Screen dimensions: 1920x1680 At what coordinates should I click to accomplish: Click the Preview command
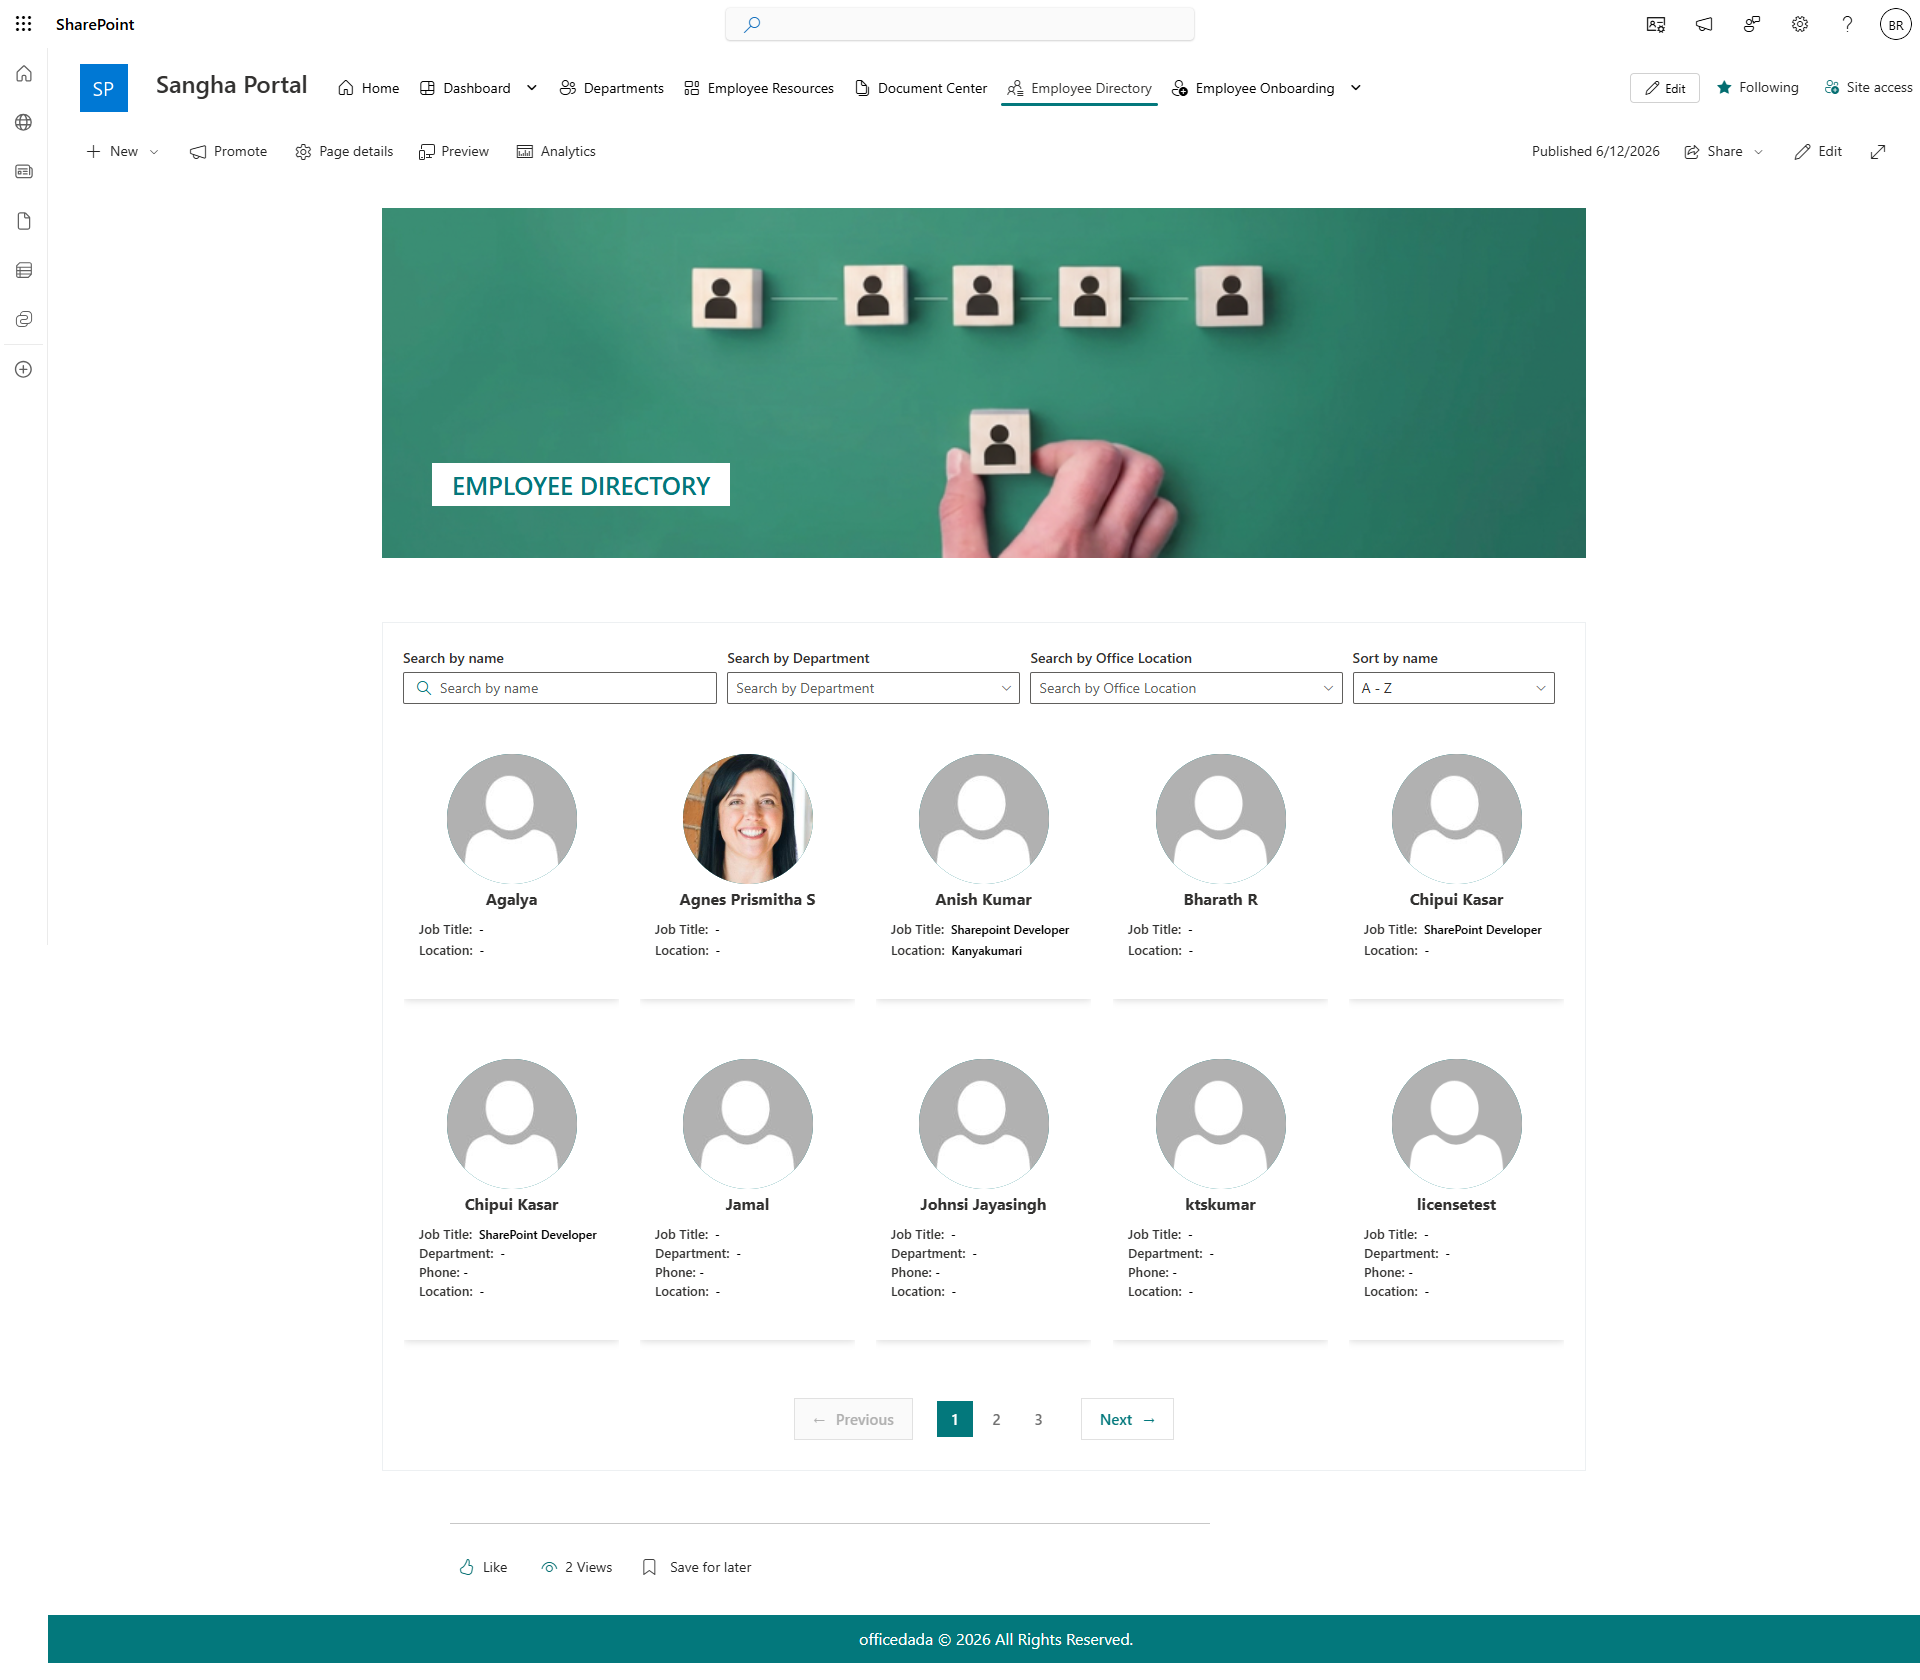click(454, 152)
